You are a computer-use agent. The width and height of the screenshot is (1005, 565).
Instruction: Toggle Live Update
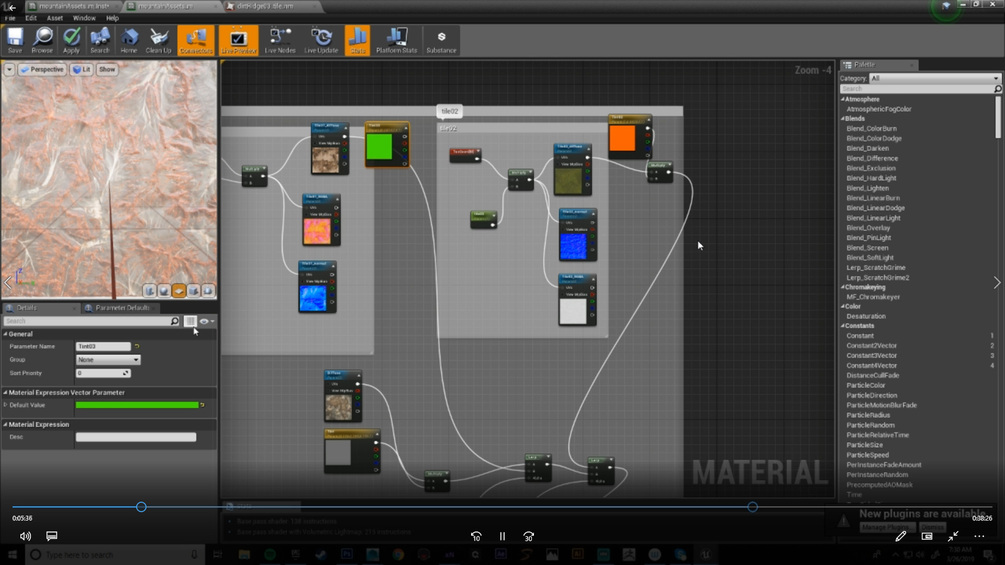tap(321, 40)
